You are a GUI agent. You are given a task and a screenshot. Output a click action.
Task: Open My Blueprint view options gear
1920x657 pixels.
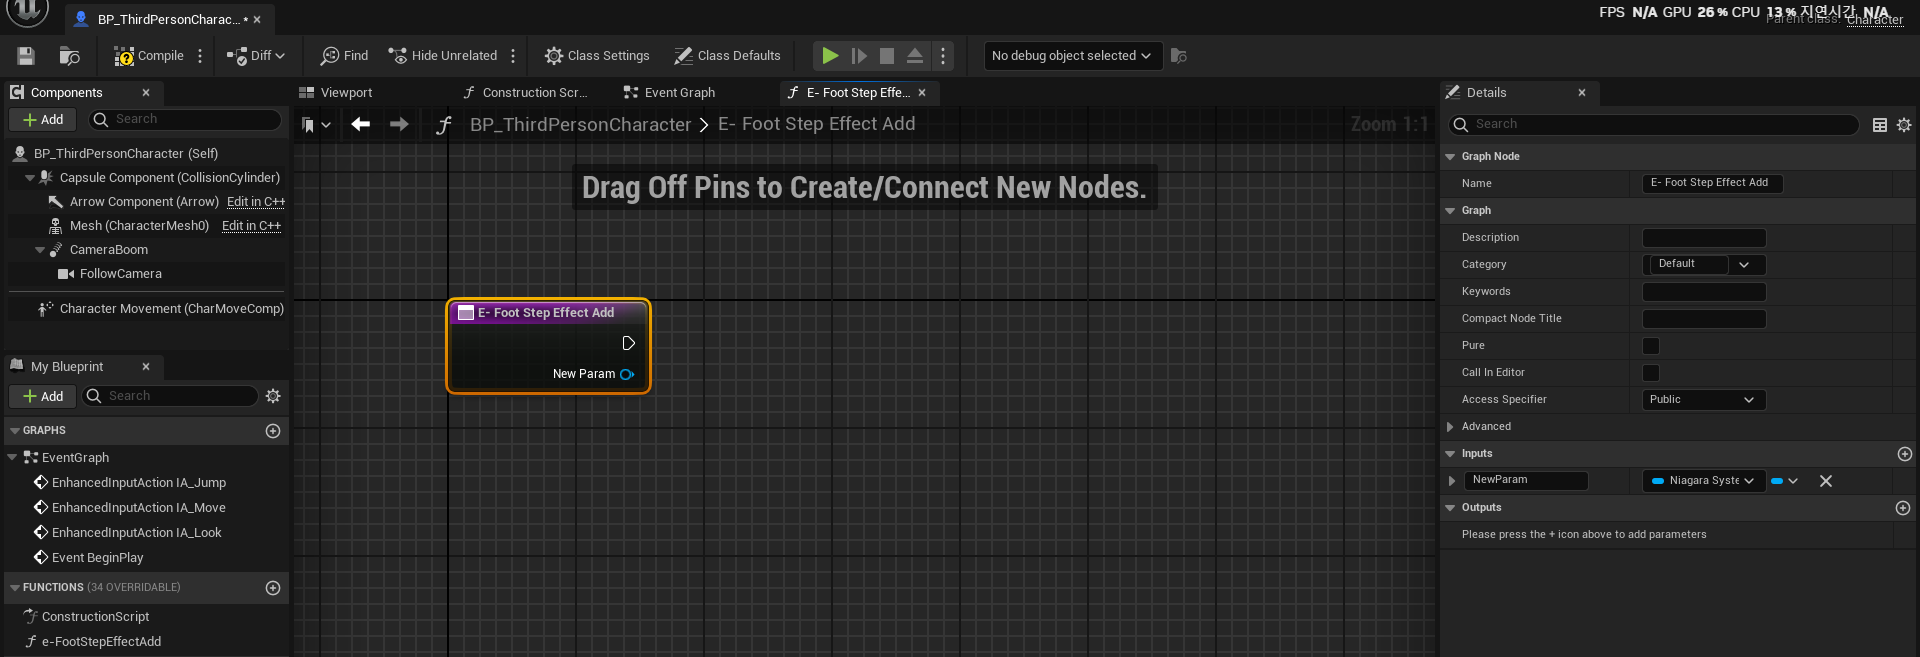273,396
